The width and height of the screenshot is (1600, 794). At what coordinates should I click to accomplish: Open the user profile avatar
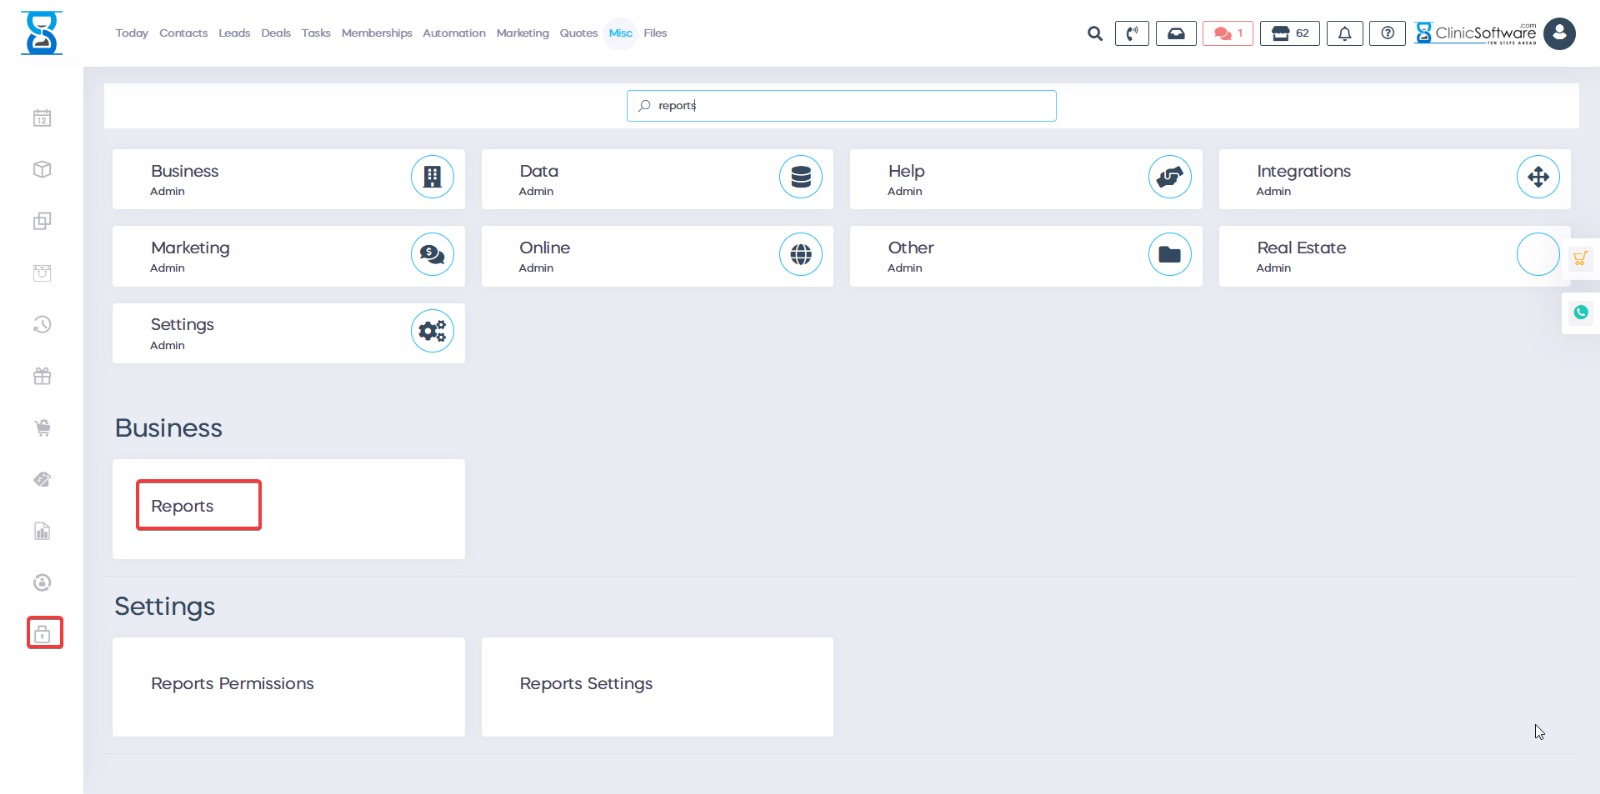1559,34
